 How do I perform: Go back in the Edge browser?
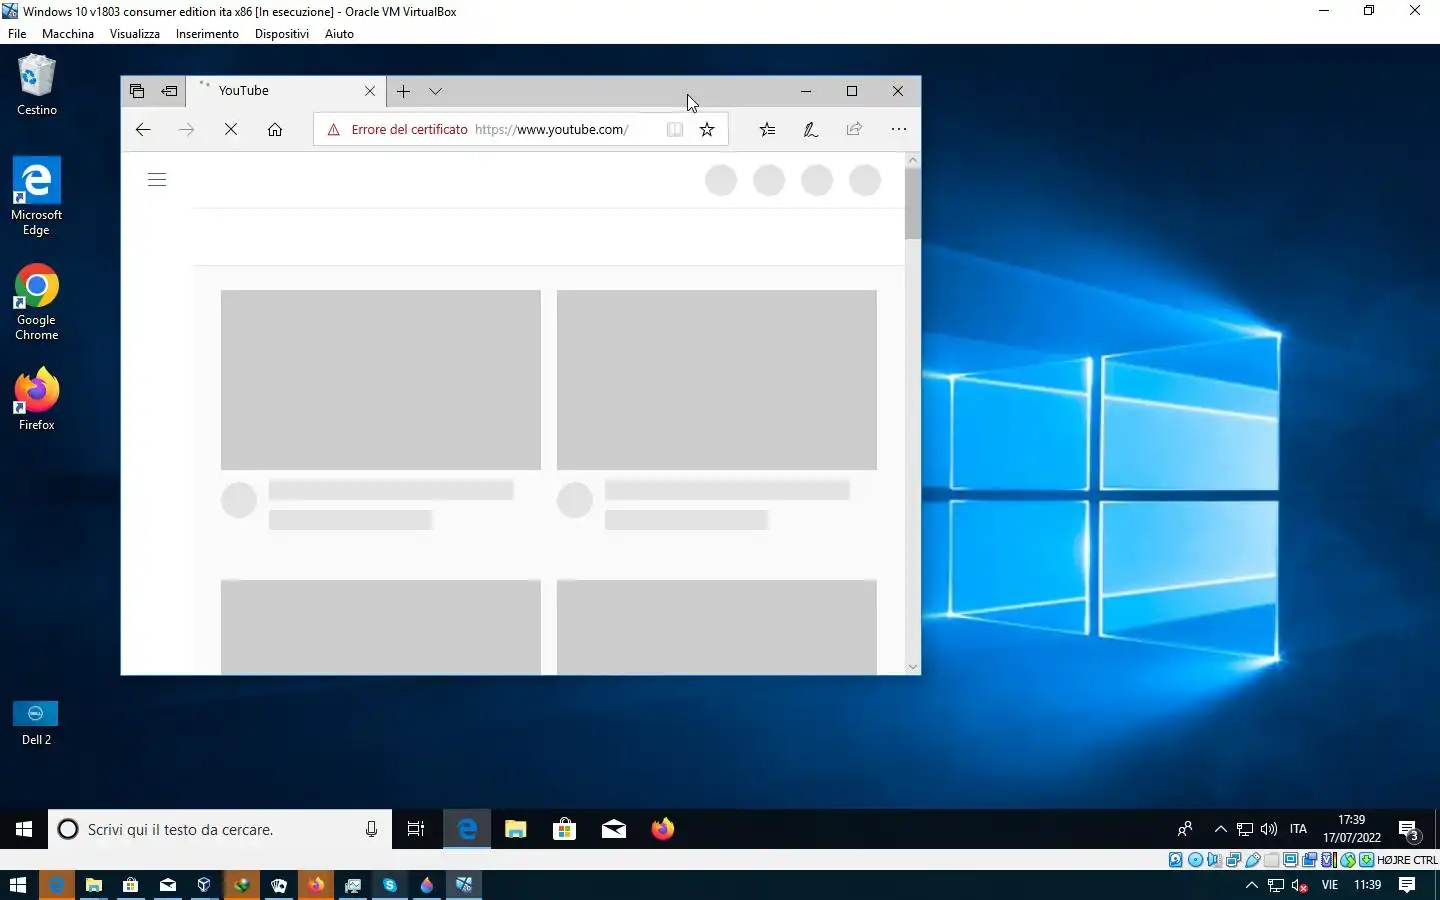tap(143, 129)
